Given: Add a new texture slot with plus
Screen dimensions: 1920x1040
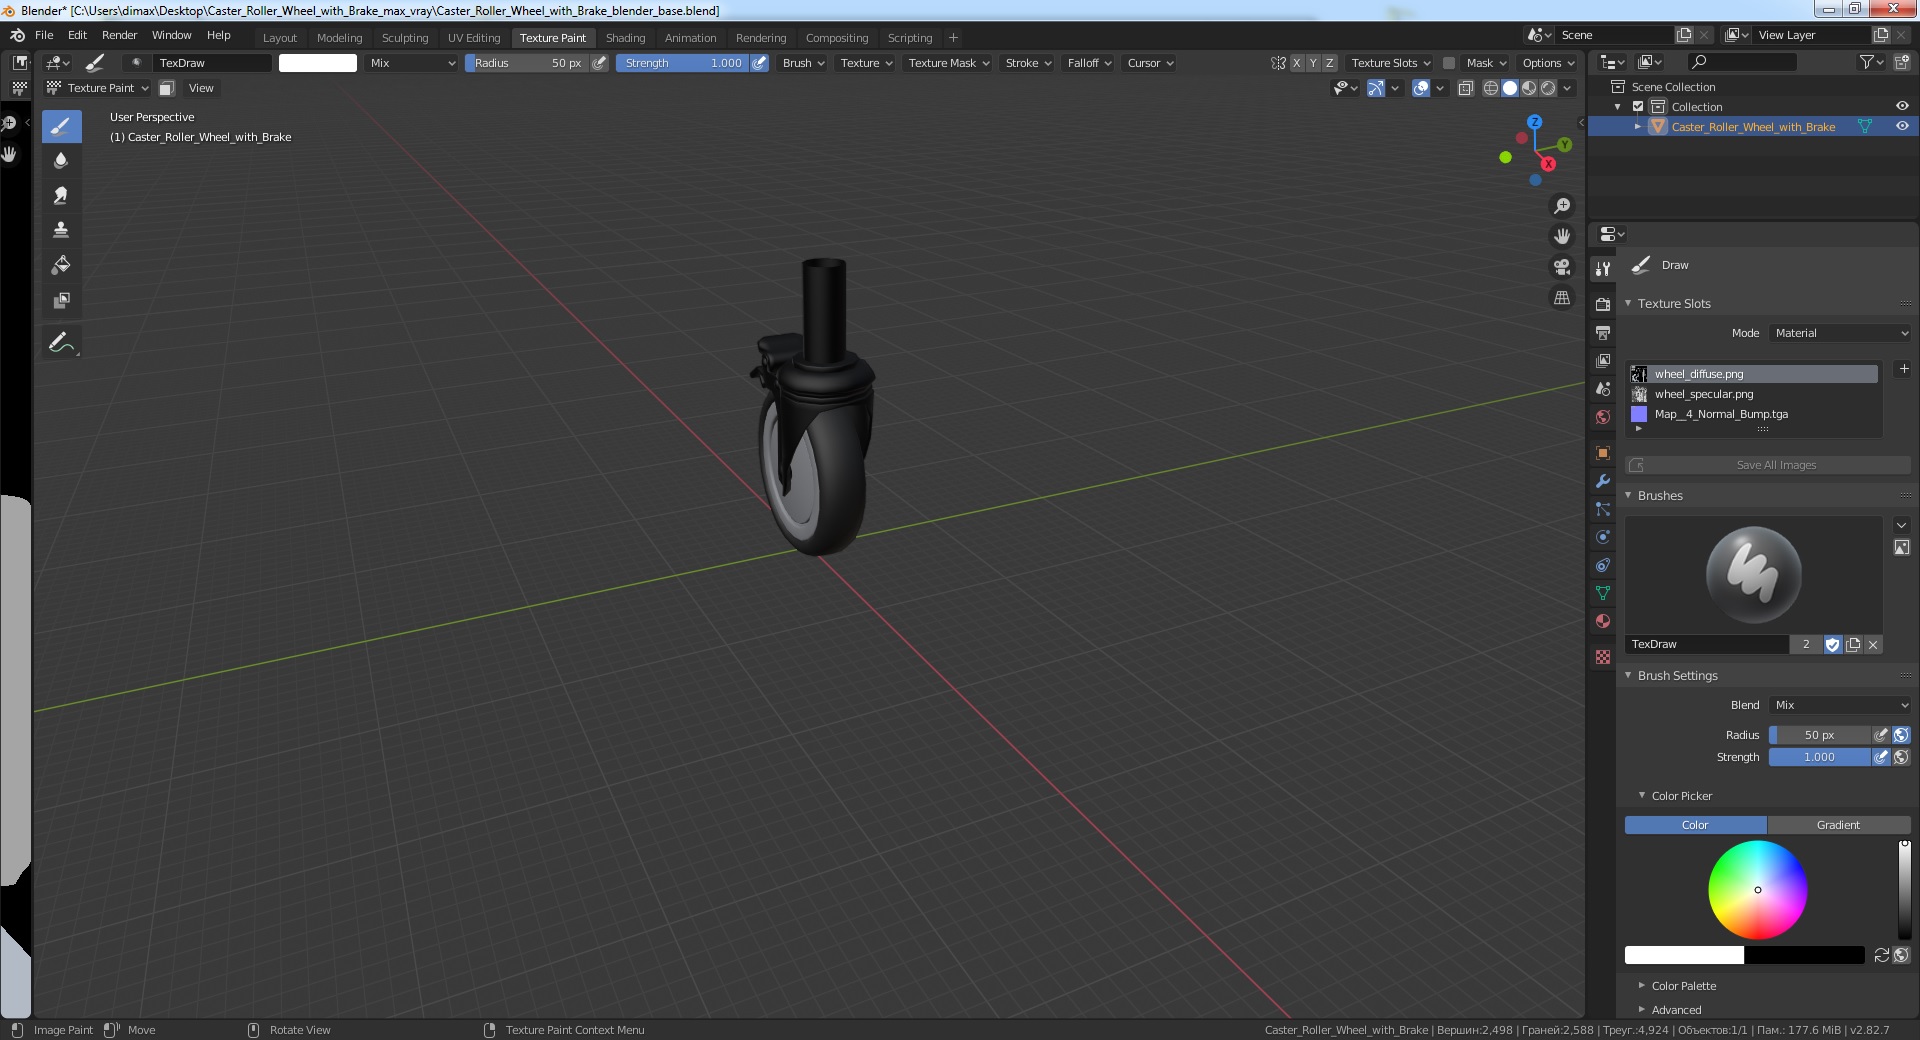Looking at the screenshot, I should (1904, 369).
